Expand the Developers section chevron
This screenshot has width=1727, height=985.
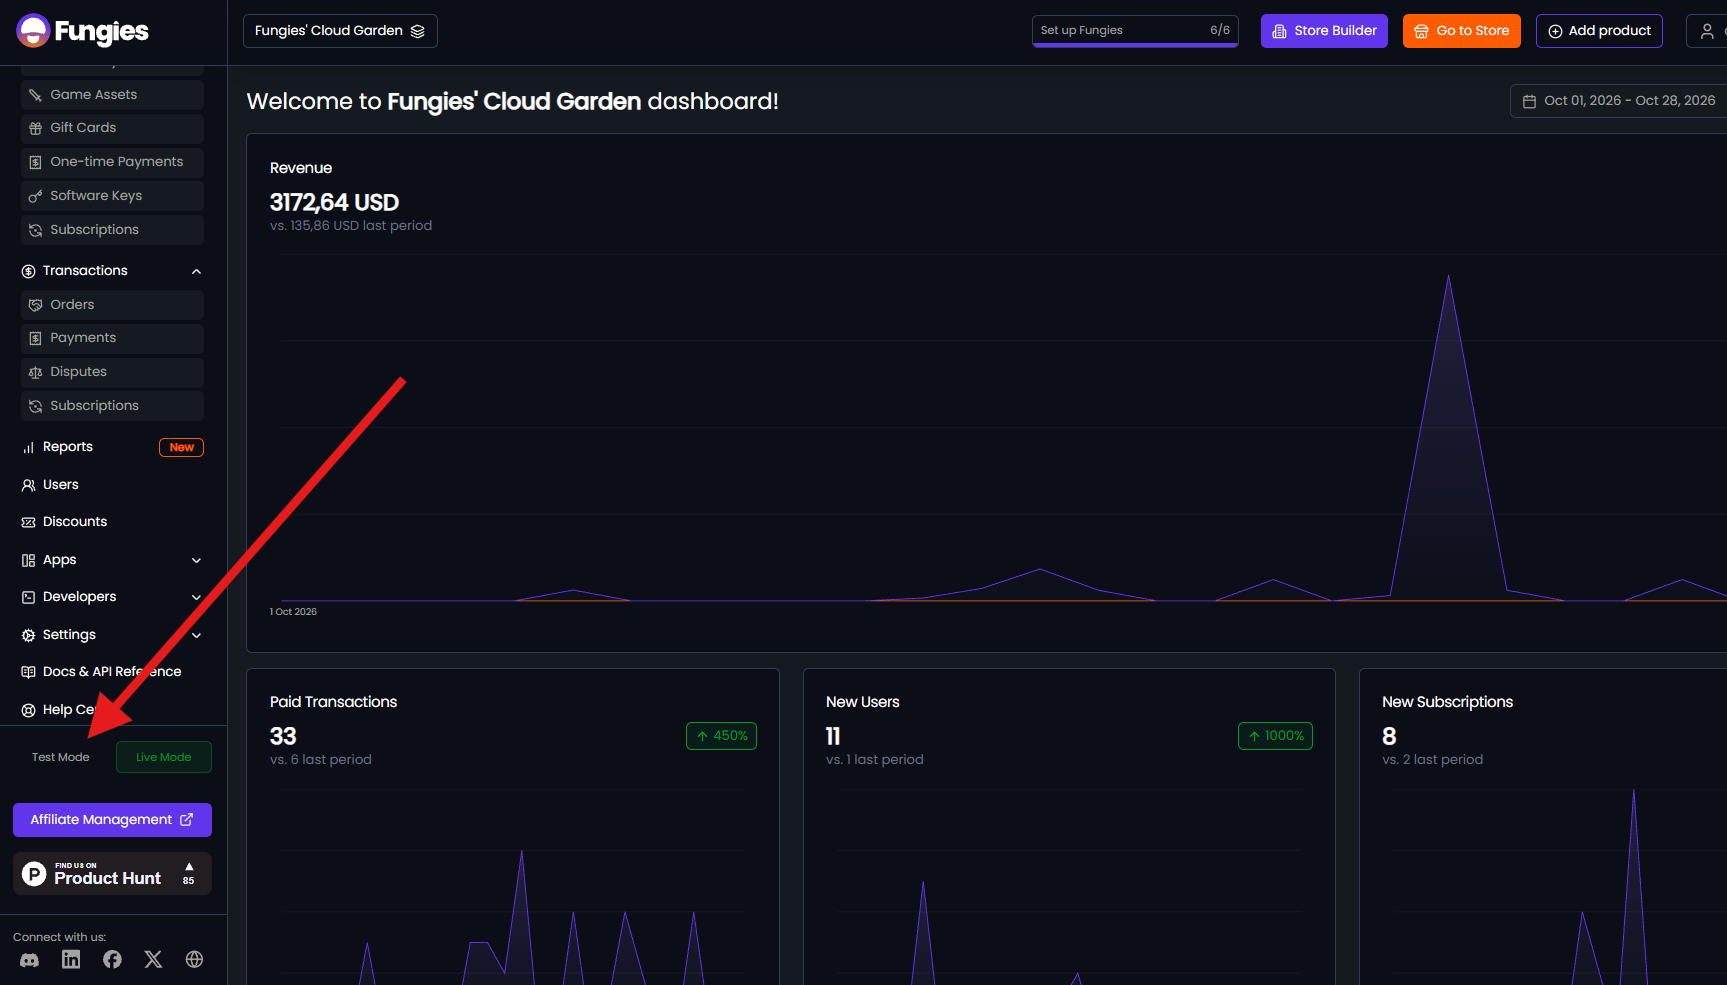pyautogui.click(x=196, y=597)
